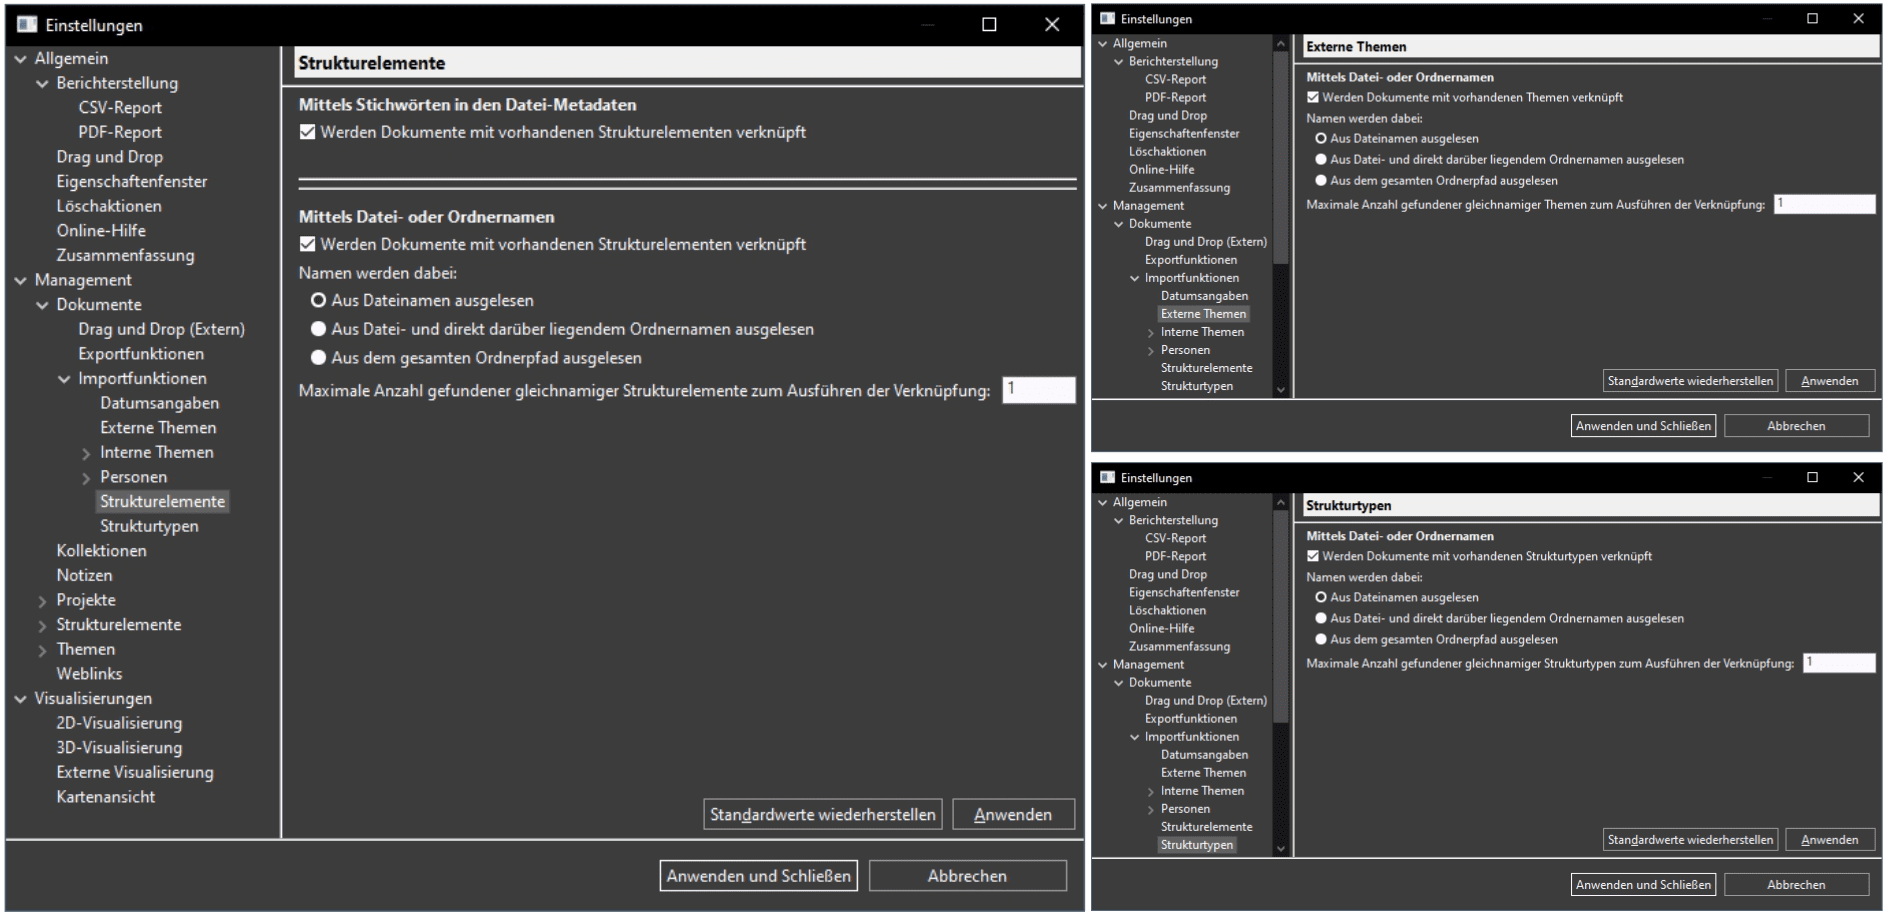The height and width of the screenshot is (920, 1889).
Task: Click Abbrechen in main window
Action: pyautogui.click(x=967, y=876)
